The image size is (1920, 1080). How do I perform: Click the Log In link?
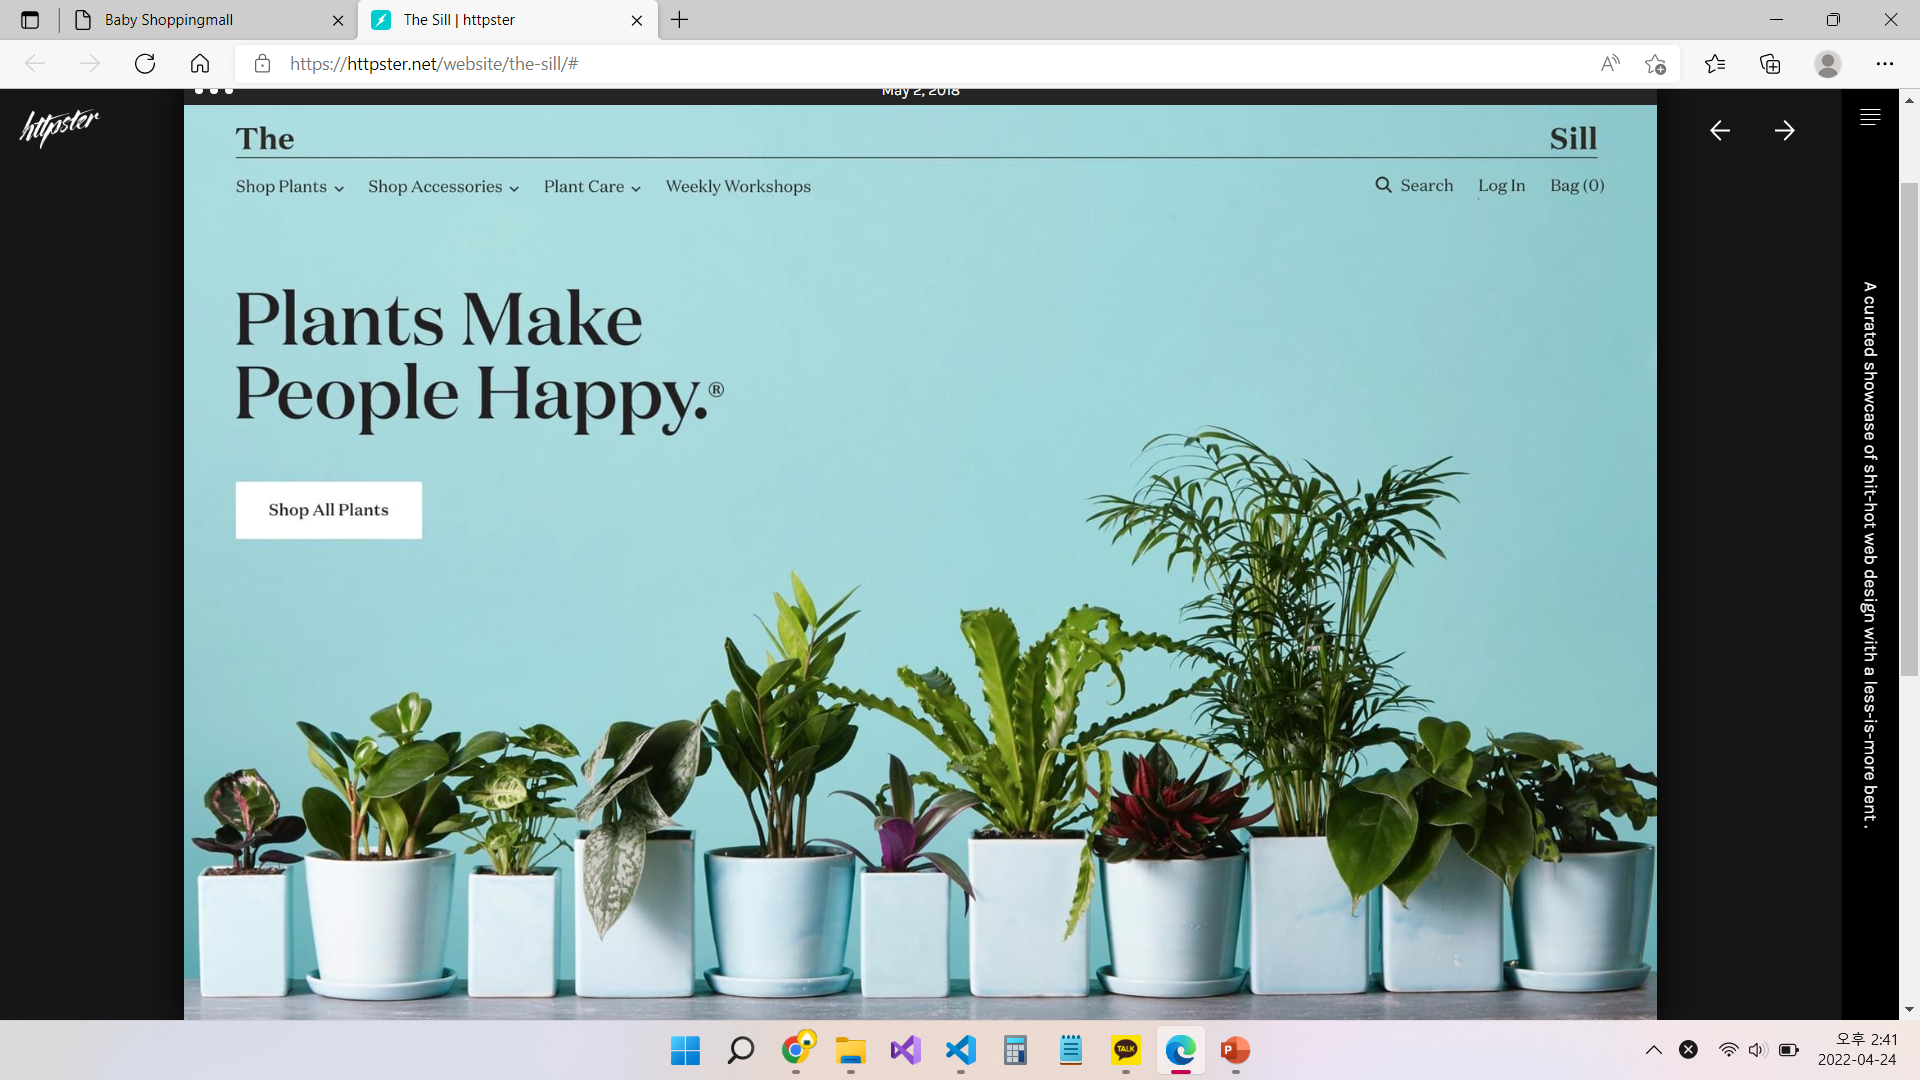(1501, 186)
